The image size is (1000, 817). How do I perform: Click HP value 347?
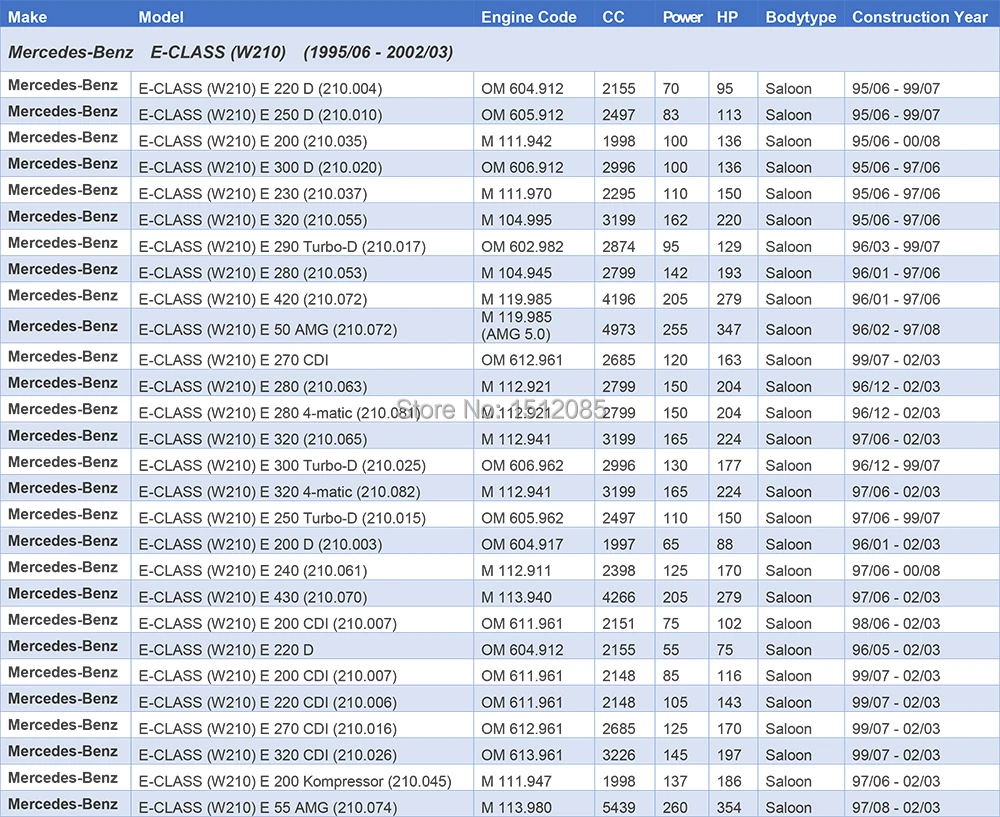click(x=729, y=330)
